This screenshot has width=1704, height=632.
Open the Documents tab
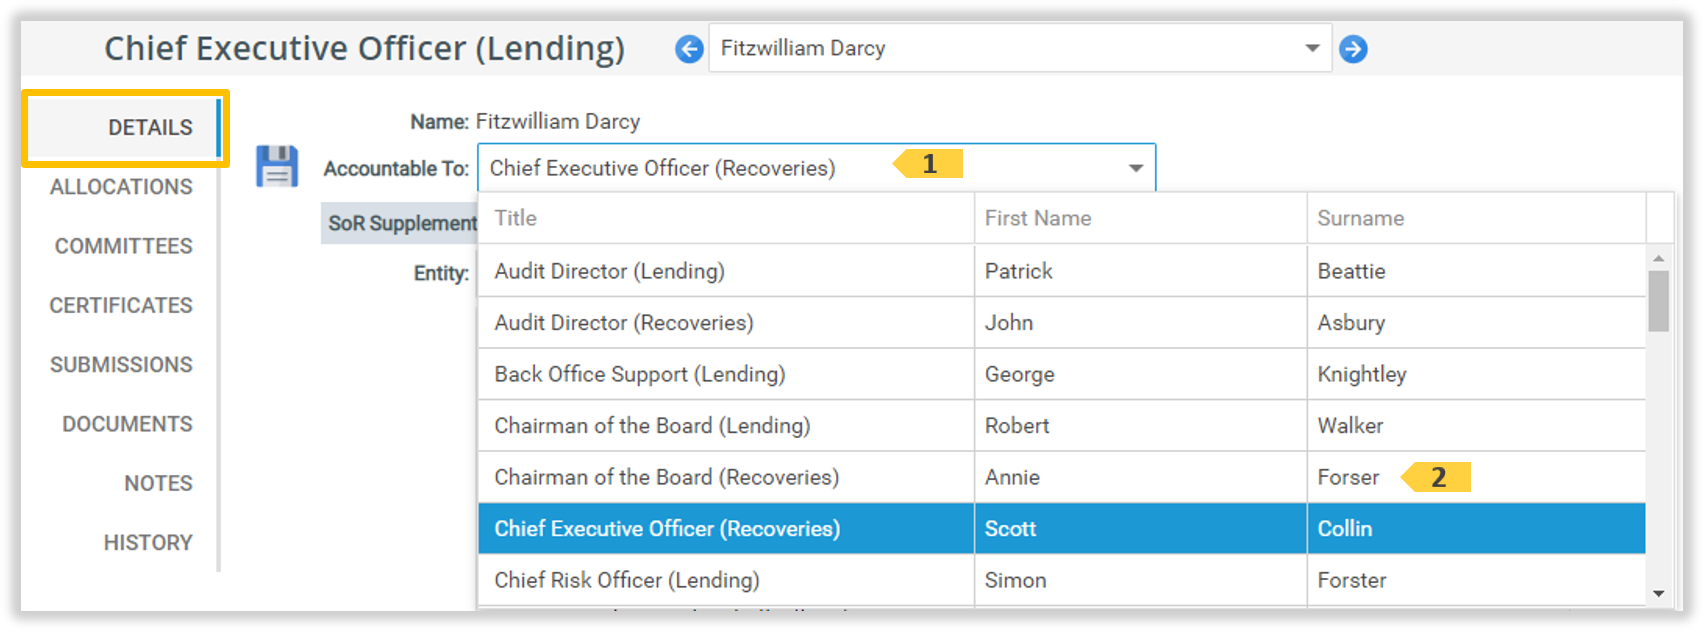click(127, 424)
